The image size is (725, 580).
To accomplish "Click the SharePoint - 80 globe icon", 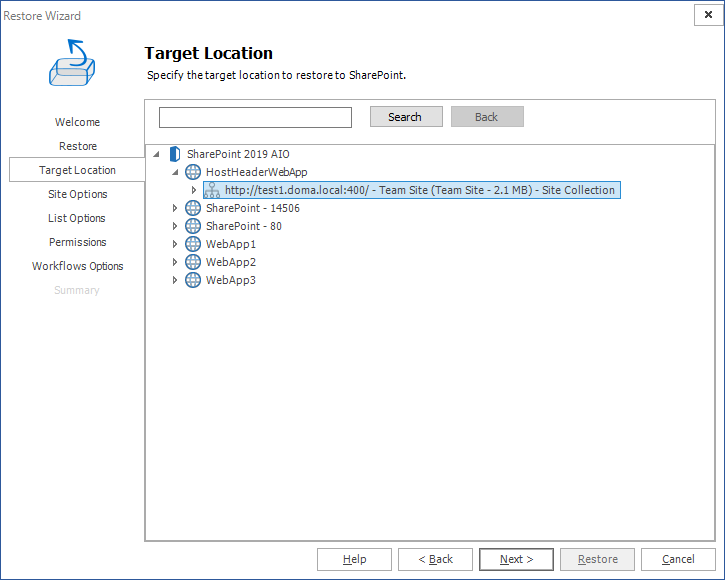I will pos(193,226).
